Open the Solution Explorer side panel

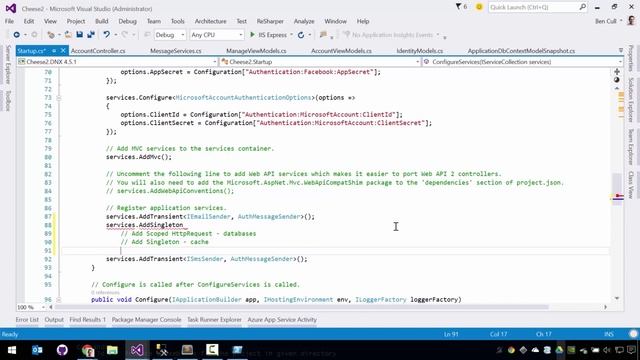(x=631, y=100)
